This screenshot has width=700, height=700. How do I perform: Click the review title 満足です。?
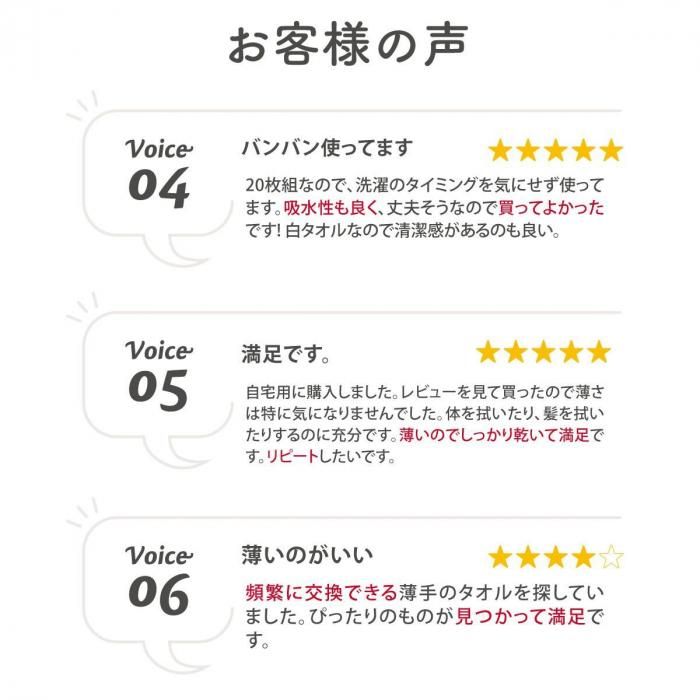[286, 354]
